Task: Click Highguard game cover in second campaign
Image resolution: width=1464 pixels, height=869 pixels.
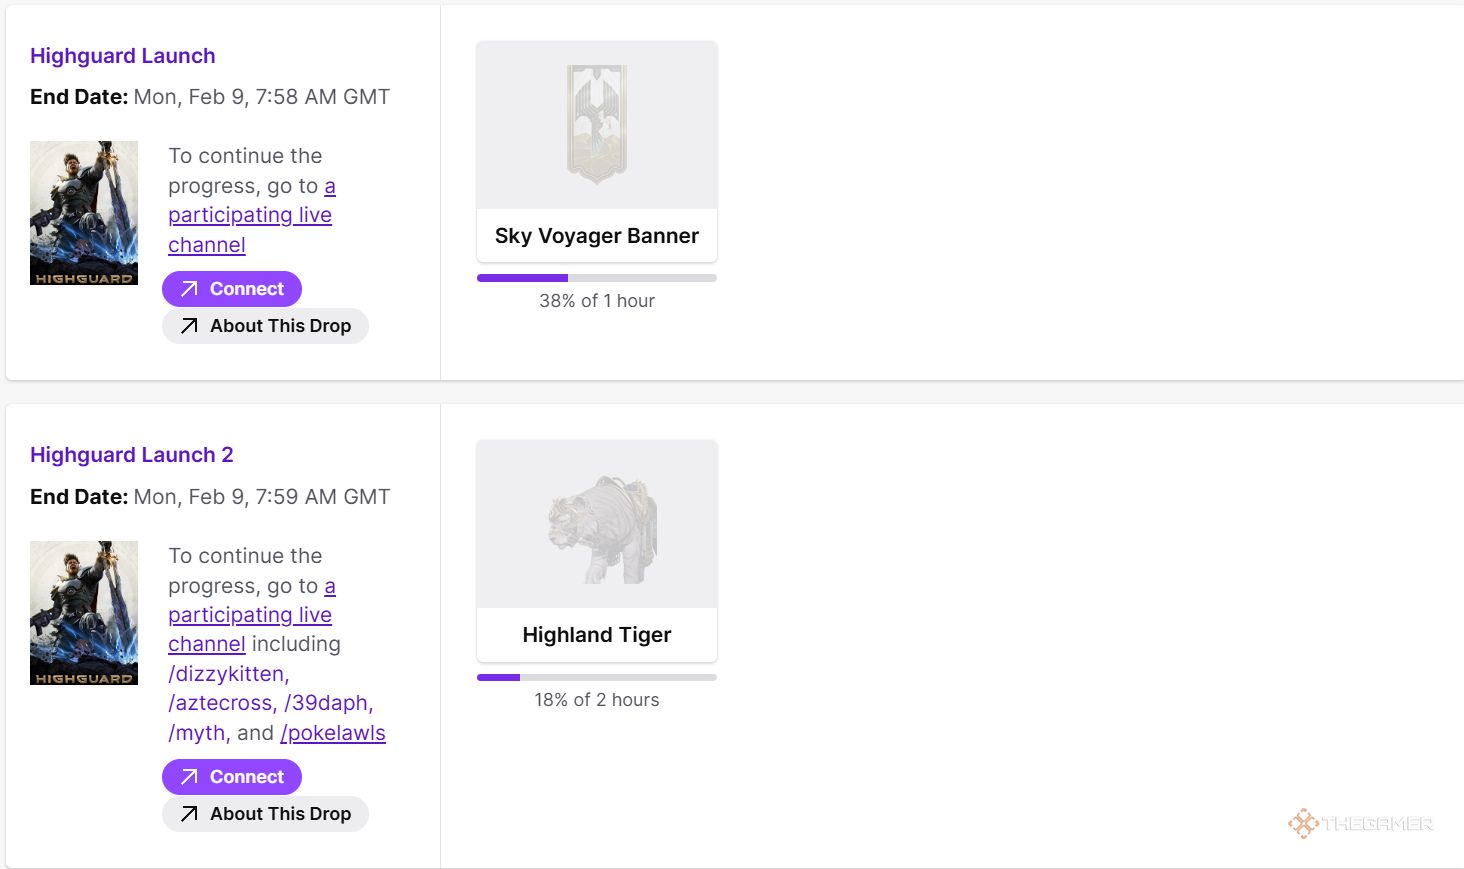Action: pyautogui.click(x=84, y=613)
